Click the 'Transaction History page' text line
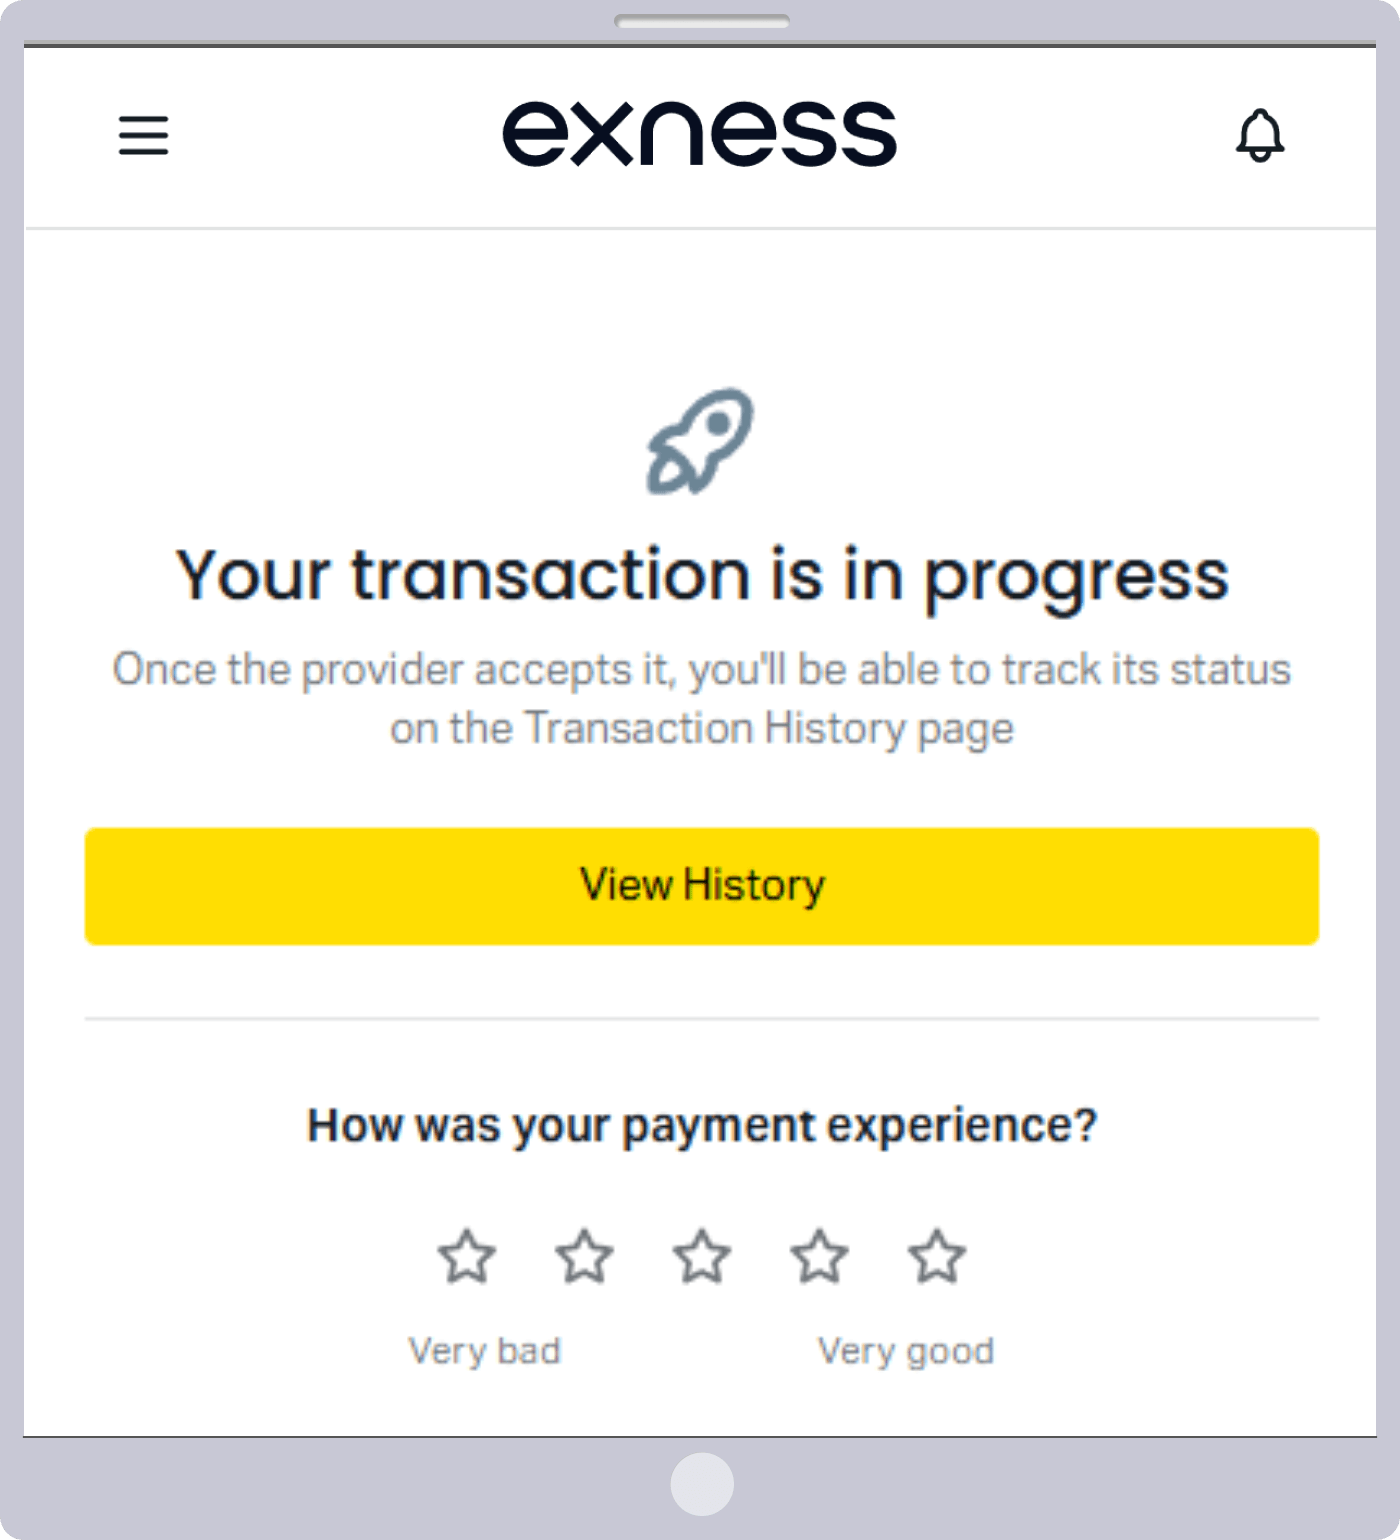 click(702, 729)
